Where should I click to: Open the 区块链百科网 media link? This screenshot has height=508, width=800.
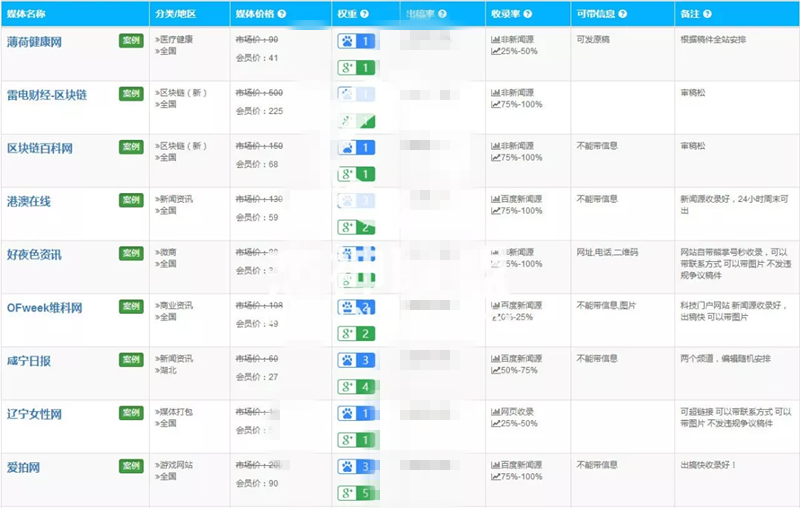pyautogui.click(x=40, y=148)
